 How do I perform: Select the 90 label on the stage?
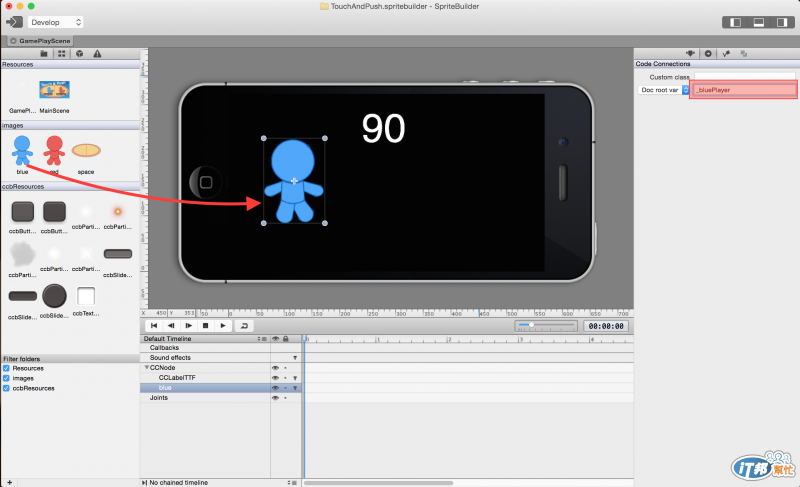(383, 128)
